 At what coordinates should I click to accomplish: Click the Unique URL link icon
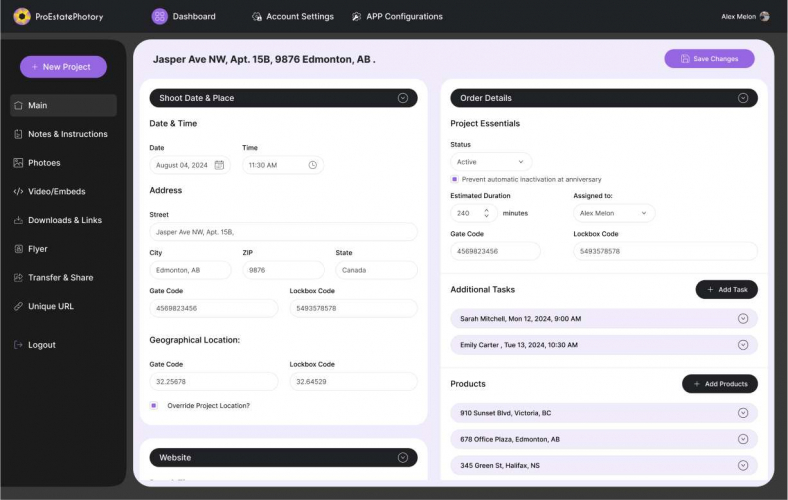(x=19, y=306)
